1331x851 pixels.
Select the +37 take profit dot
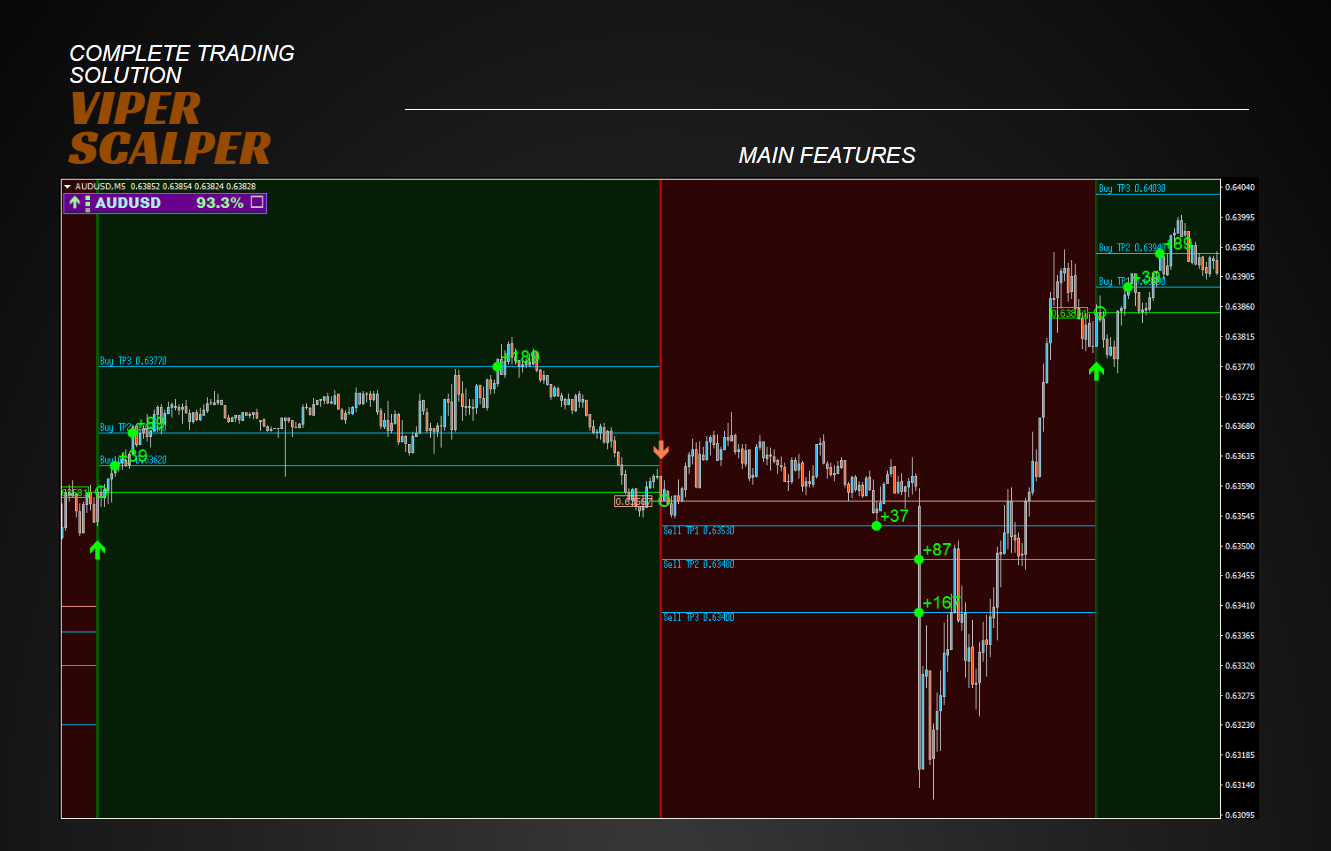pyautogui.click(x=876, y=525)
